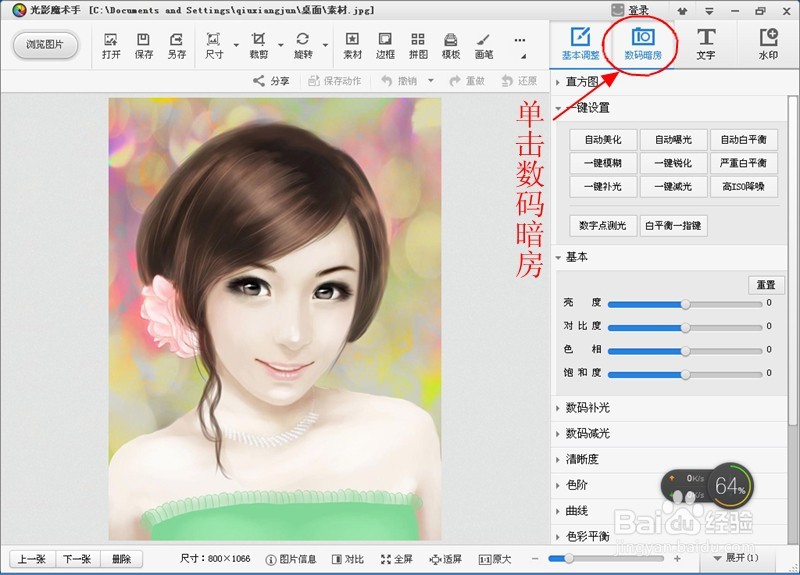The width and height of the screenshot is (800, 575).
Task: Switch to the 水印 (Watermark) tab
Action: [x=768, y=44]
